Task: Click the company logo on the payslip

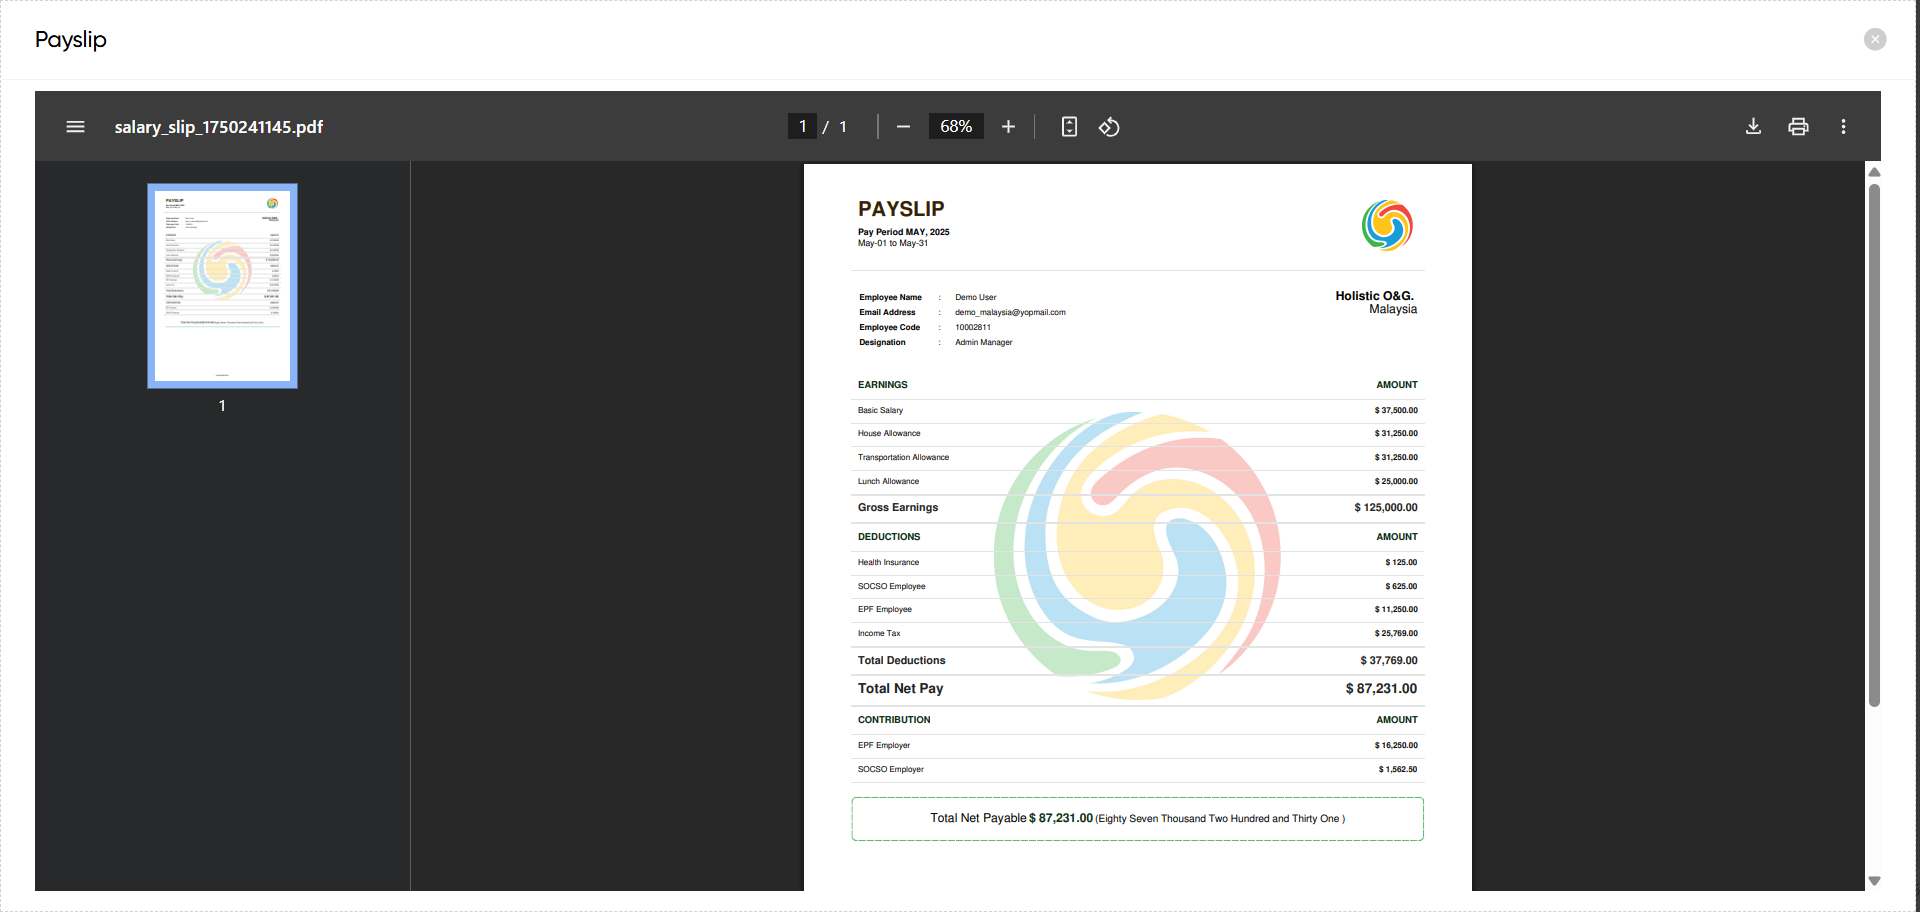Action: click(x=1387, y=225)
